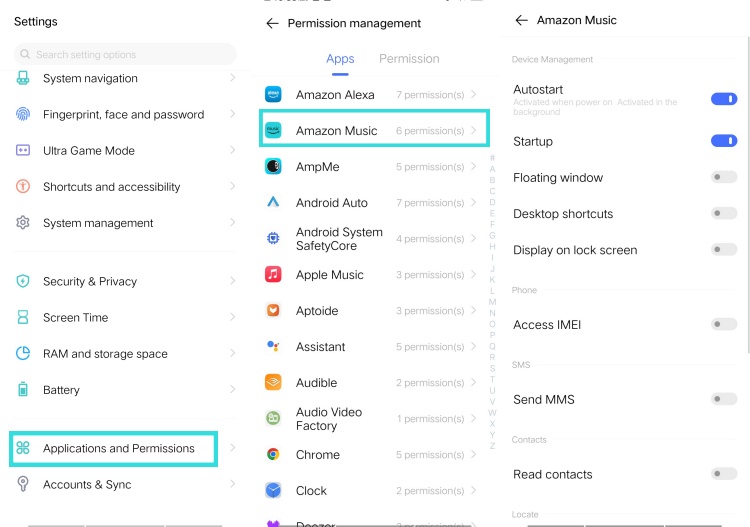Tap the Android System SafetyCore icon
The height and width of the screenshot is (527, 750).
[x=273, y=238]
